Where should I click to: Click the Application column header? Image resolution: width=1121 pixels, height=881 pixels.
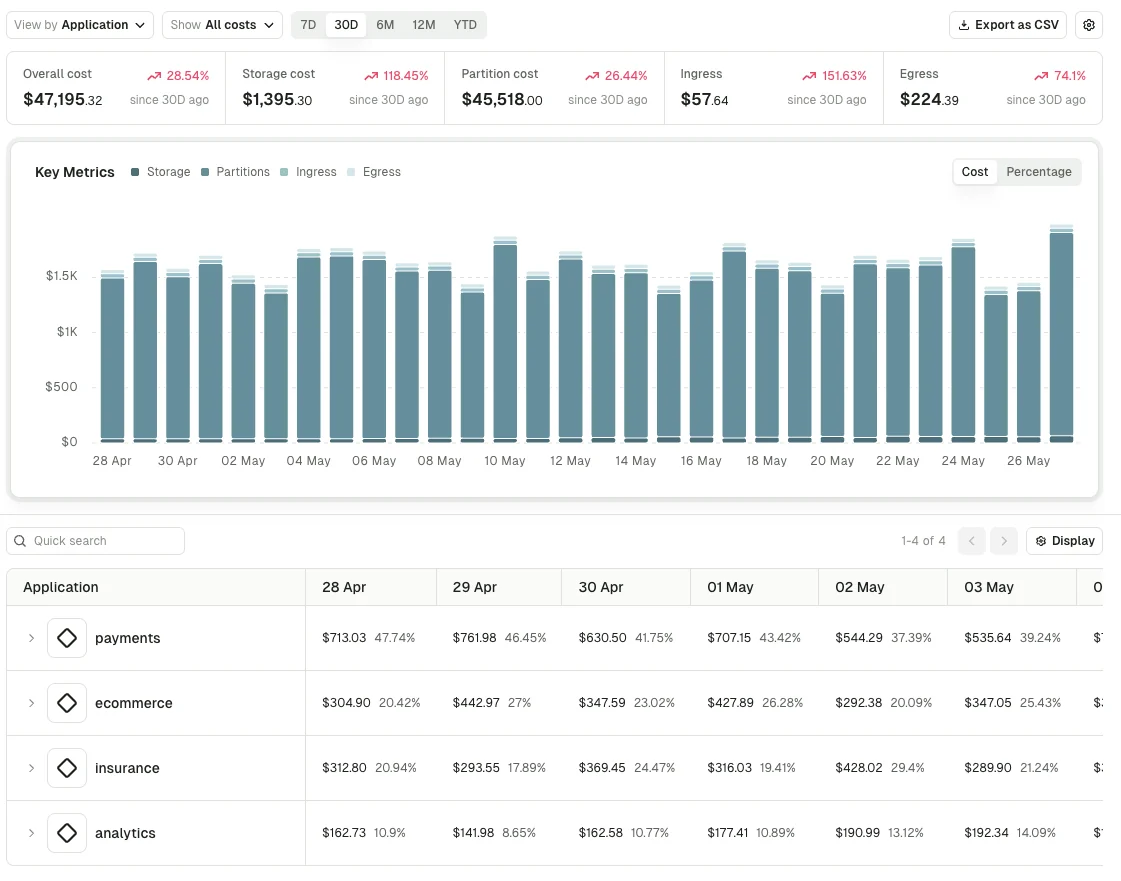click(x=156, y=587)
